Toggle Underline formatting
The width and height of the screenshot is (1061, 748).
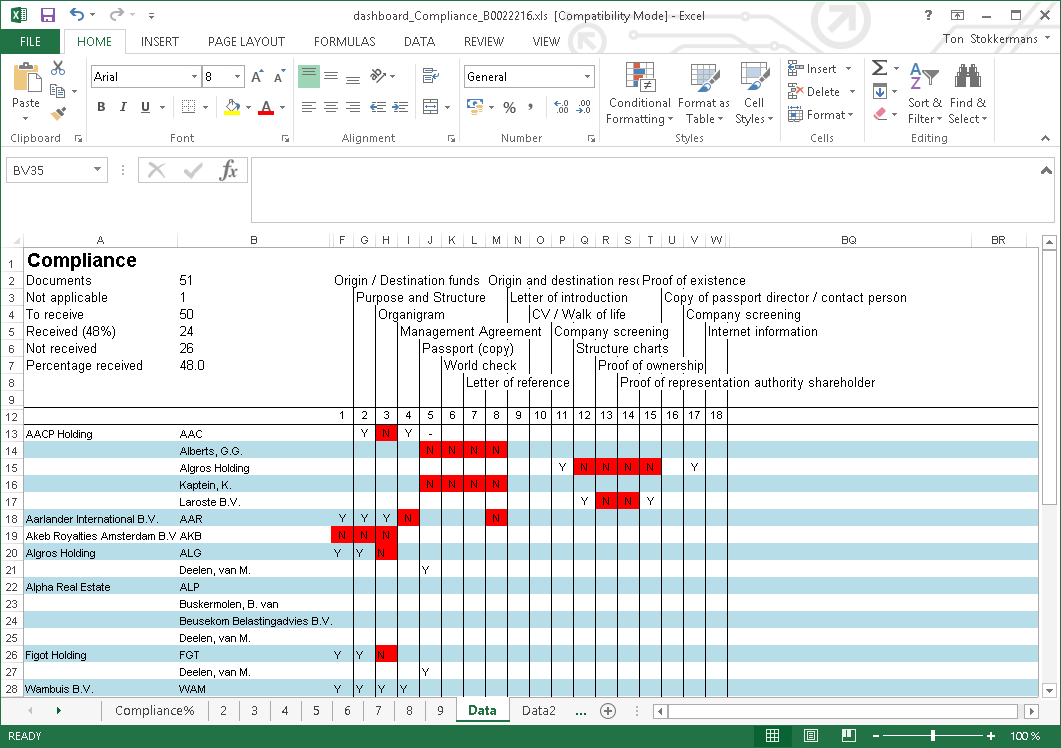click(145, 107)
